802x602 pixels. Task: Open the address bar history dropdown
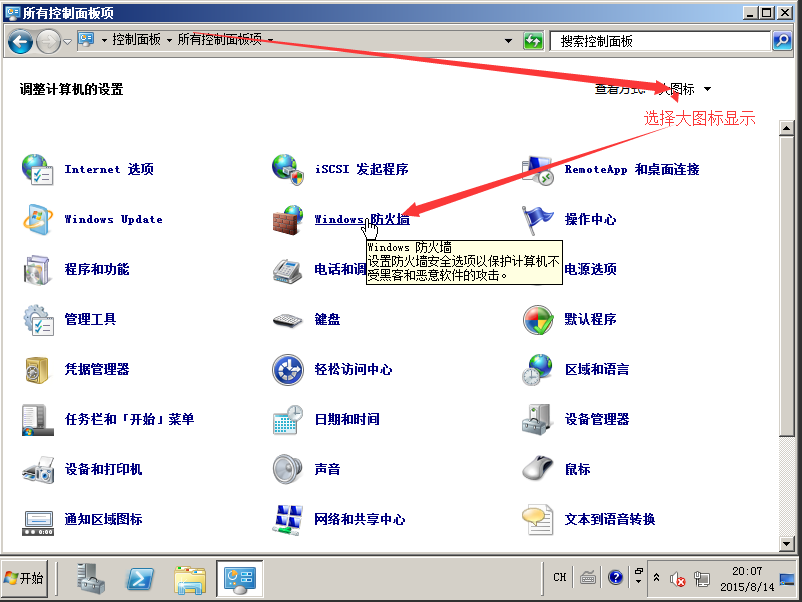[x=508, y=40]
